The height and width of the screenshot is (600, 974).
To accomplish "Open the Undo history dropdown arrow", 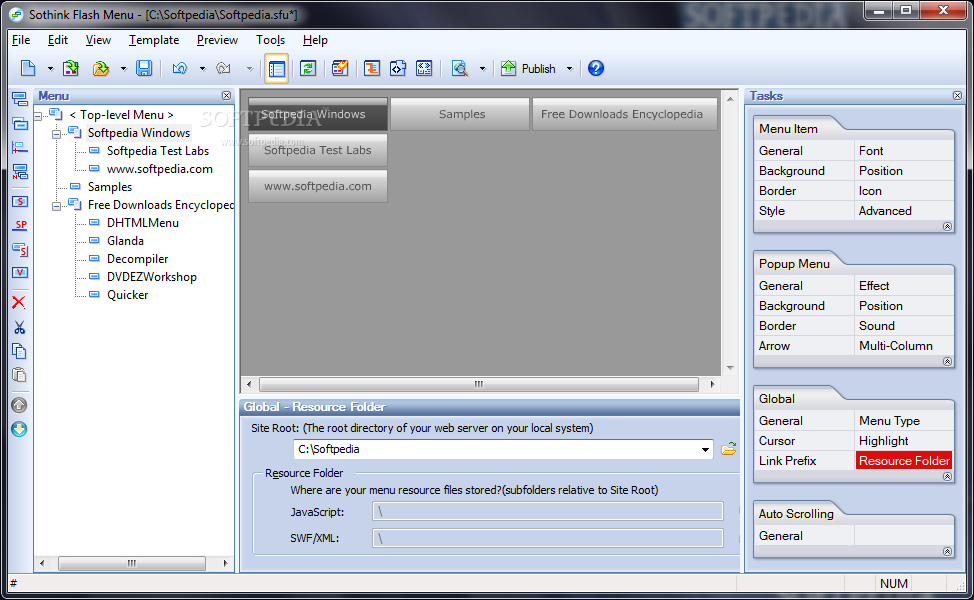I will click(202, 69).
